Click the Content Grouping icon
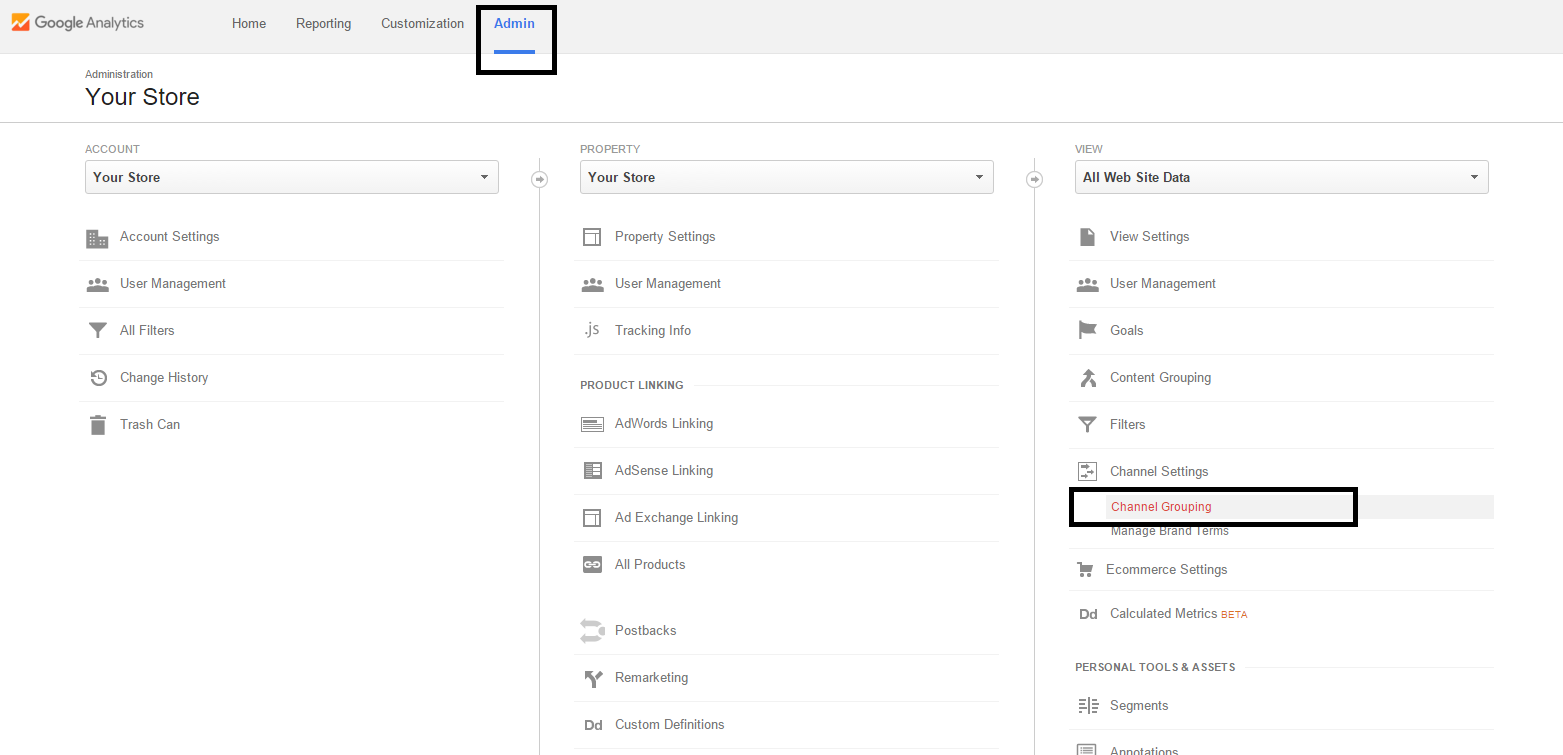1563x755 pixels. pos(1087,378)
